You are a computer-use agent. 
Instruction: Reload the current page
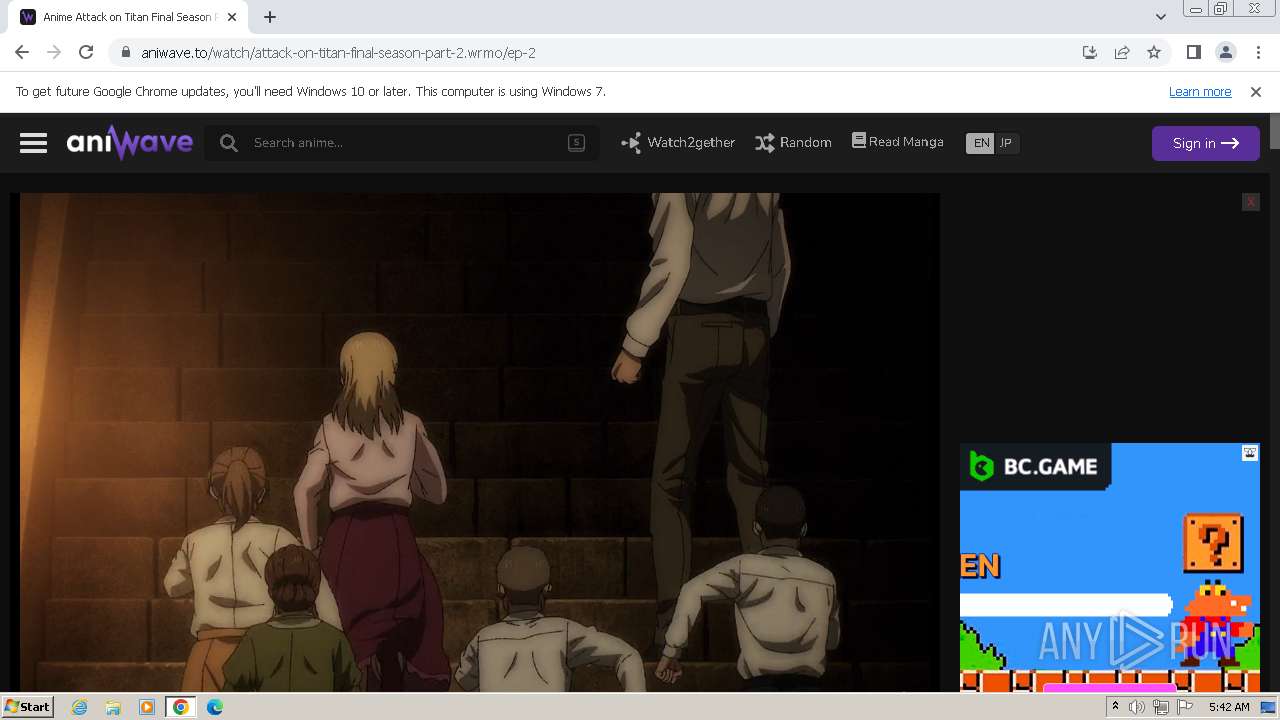click(x=86, y=53)
